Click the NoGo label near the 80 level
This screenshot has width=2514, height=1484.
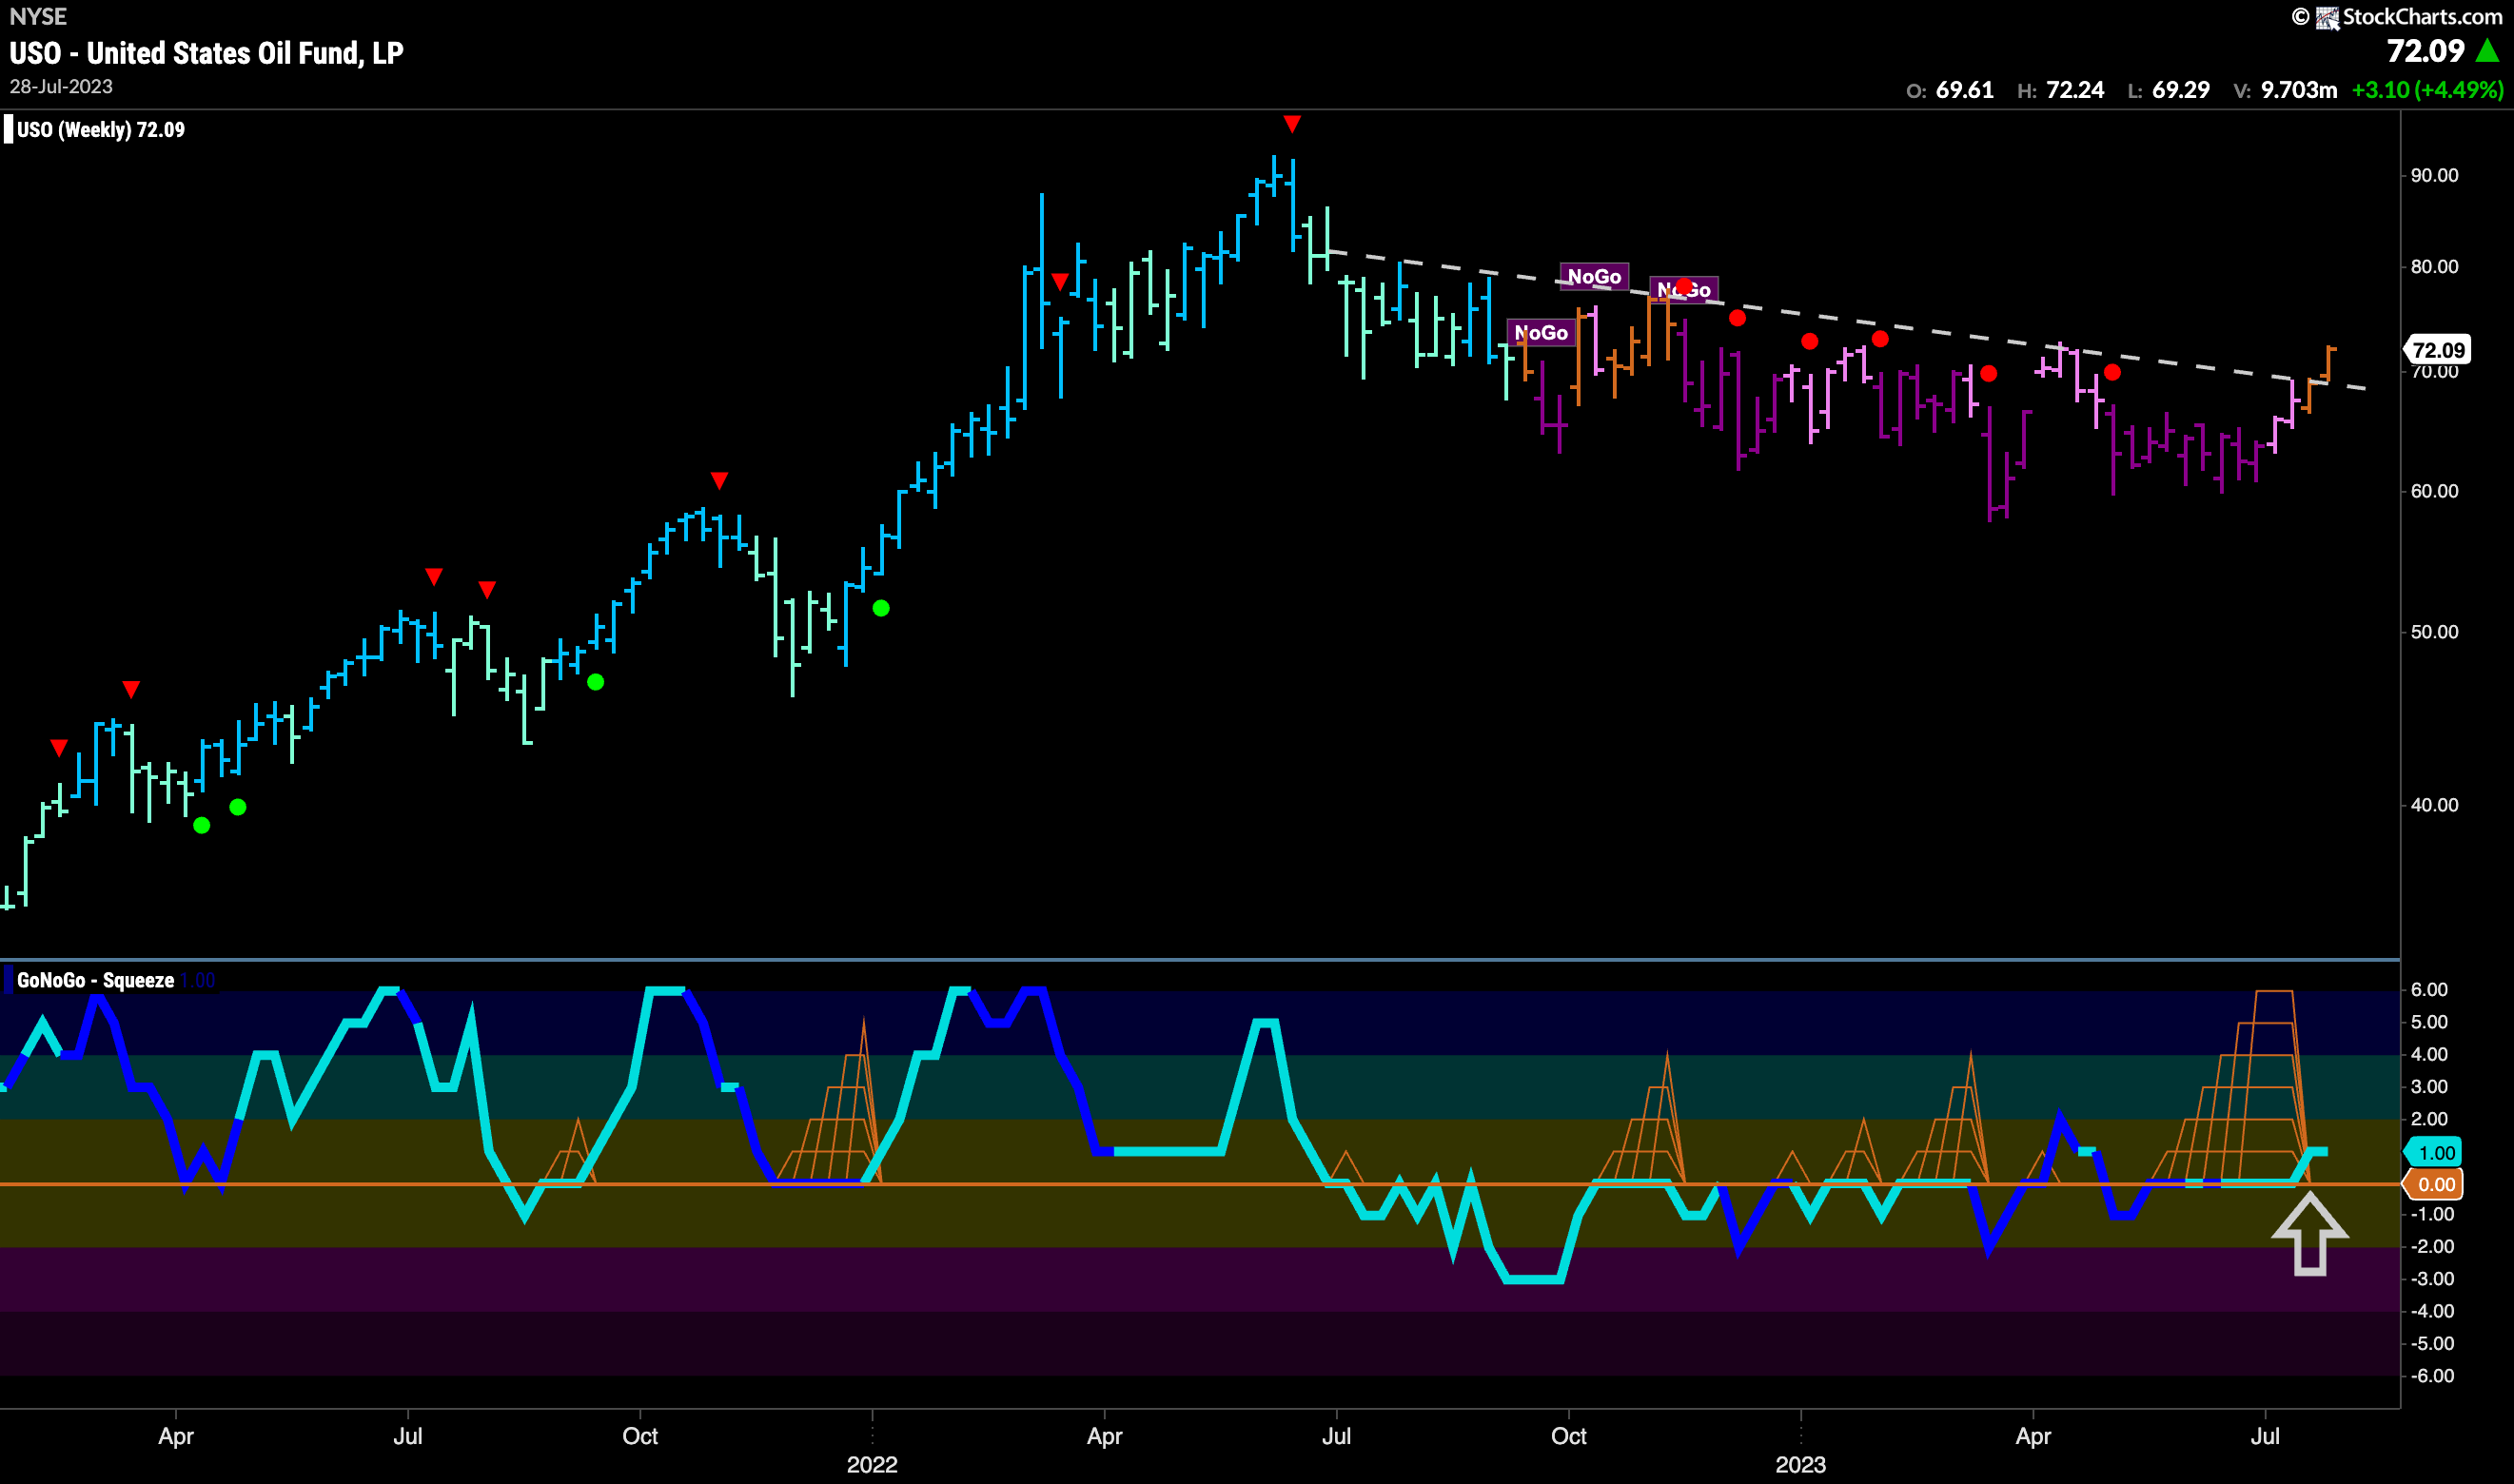click(1594, 277)
